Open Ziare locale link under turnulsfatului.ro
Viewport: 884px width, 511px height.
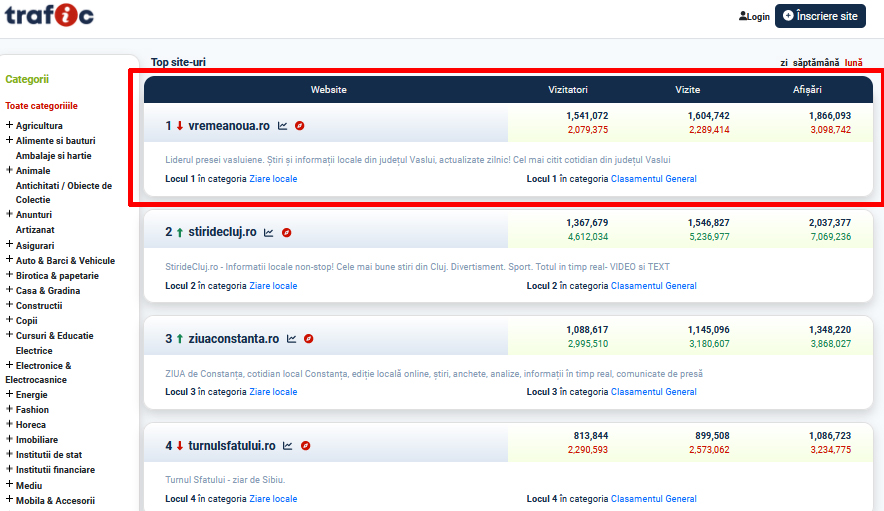273,499
